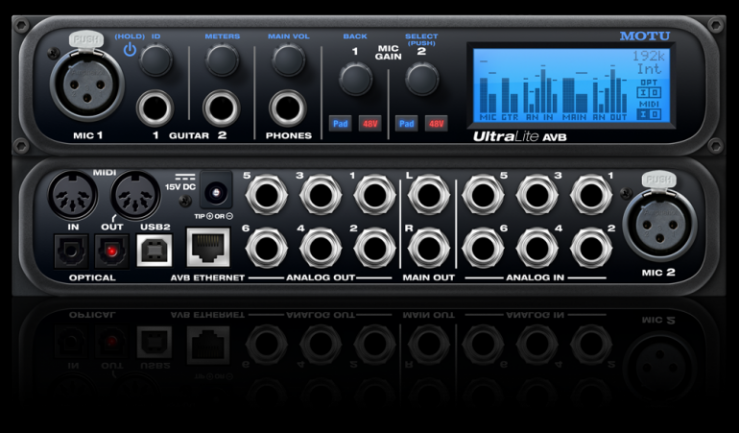This screenshot has width=739, height=433.
Task: Click the blue LCD meter display
Action: (571, 85)
